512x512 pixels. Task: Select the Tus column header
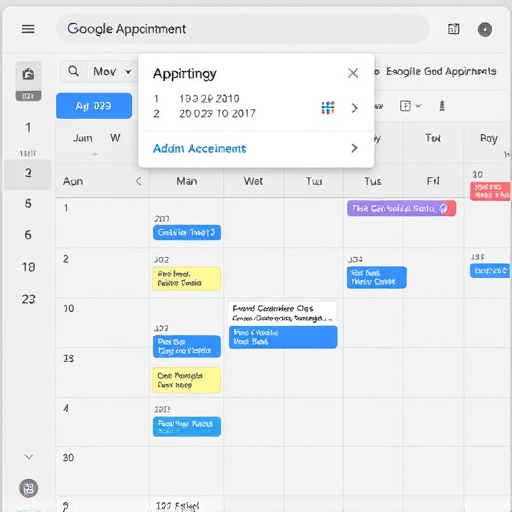(373, 181)
